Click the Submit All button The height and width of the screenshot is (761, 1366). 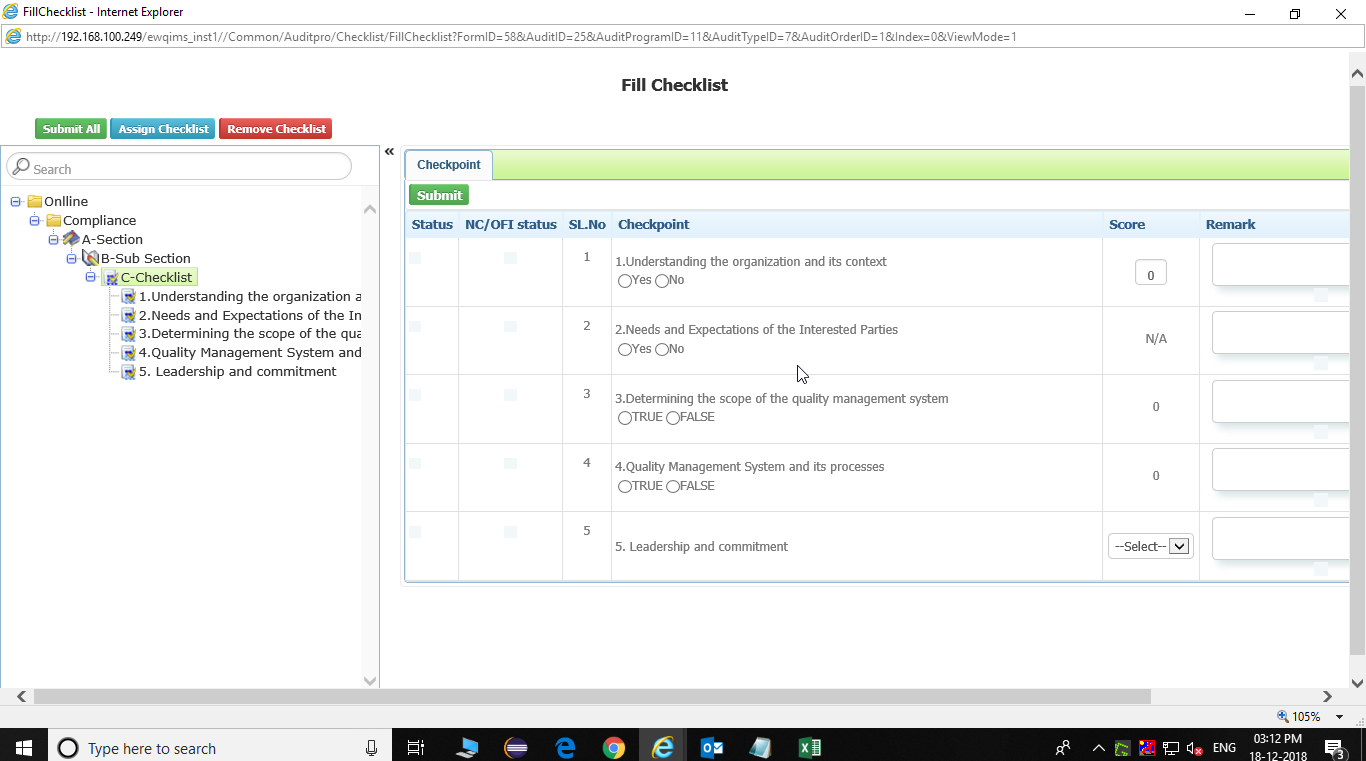[71, 129]
